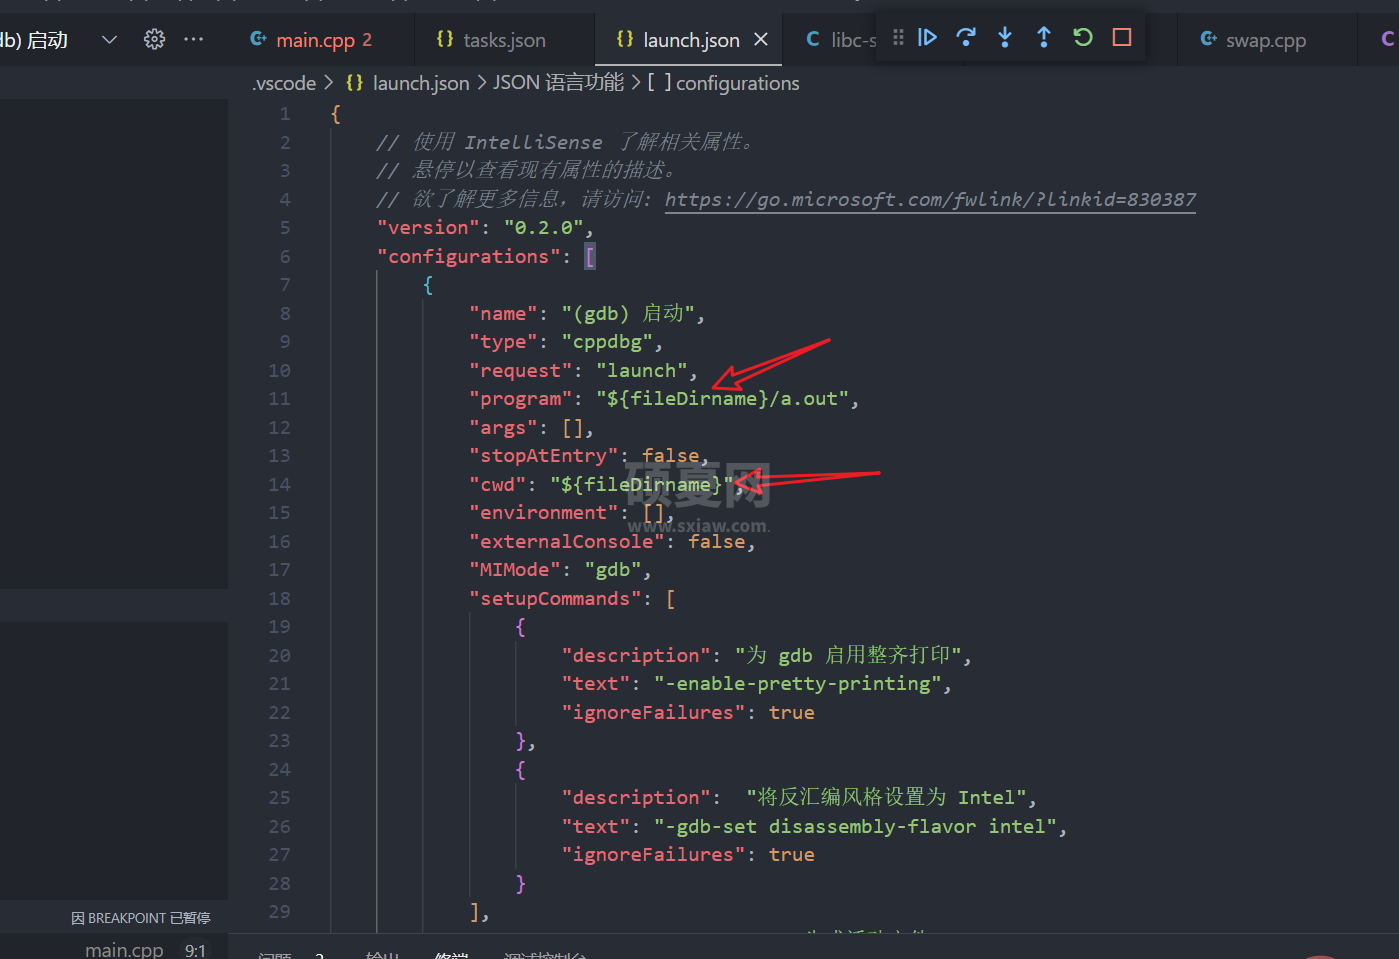Click the BREAKPOINT 已暂停 status label

point(141,918)
